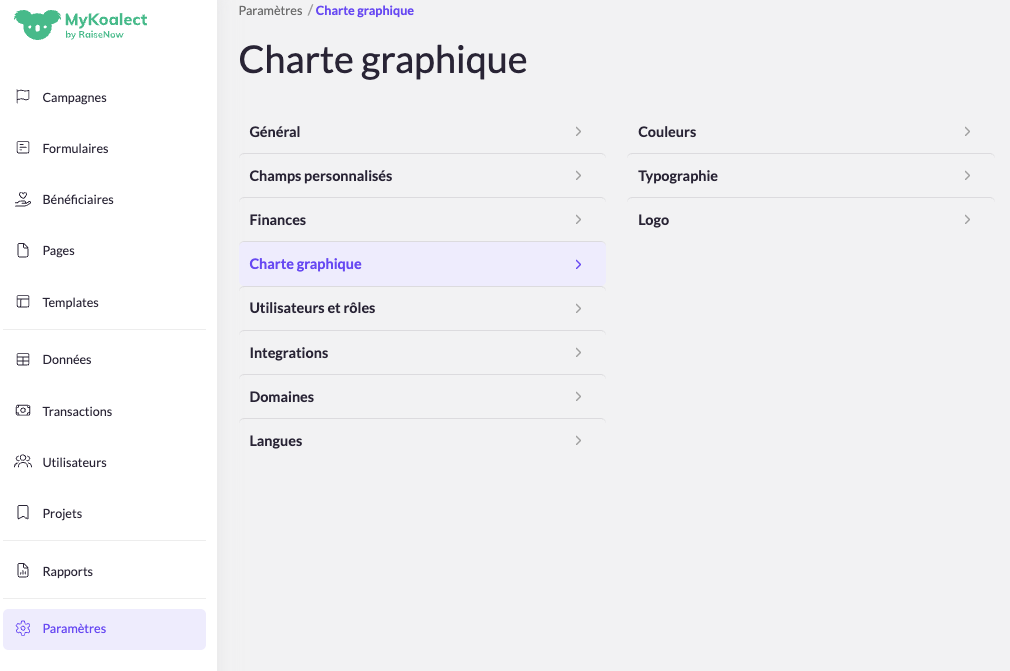Open the Général settings section
This screenshot has height=671, width=1010.
coord(422,131)
